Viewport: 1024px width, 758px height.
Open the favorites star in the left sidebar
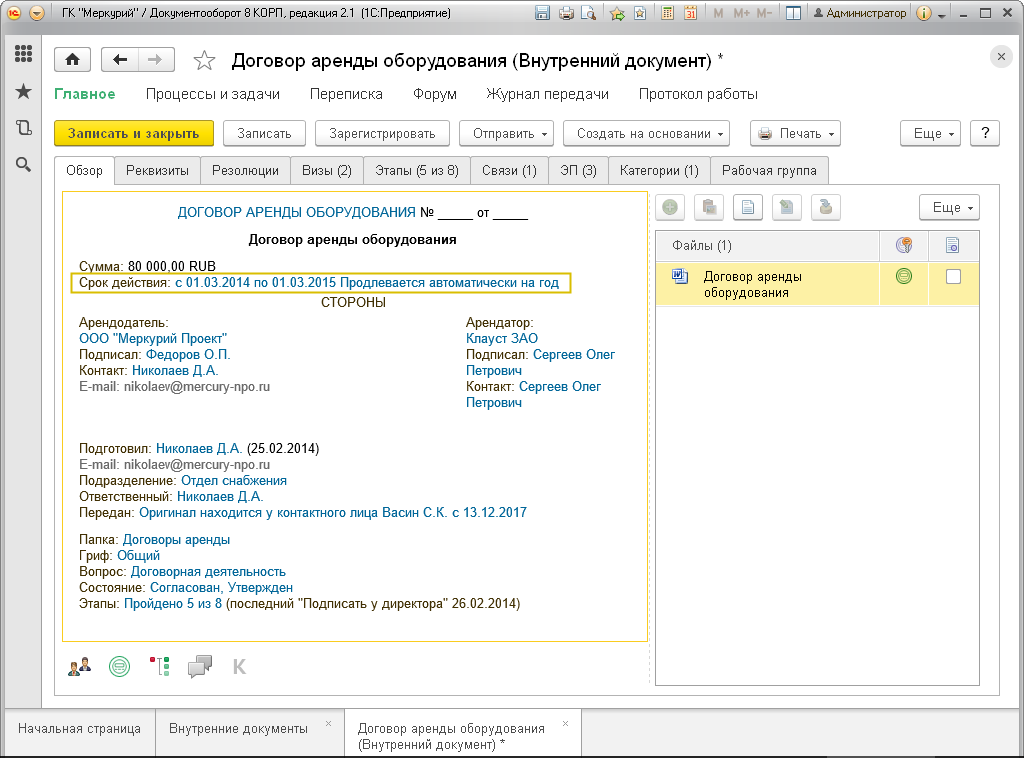click(24, 91)
